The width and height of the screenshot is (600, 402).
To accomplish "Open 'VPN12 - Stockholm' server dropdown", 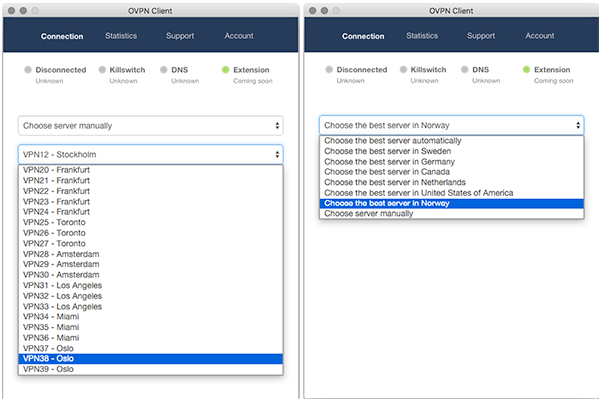I will tap(150, 155).
